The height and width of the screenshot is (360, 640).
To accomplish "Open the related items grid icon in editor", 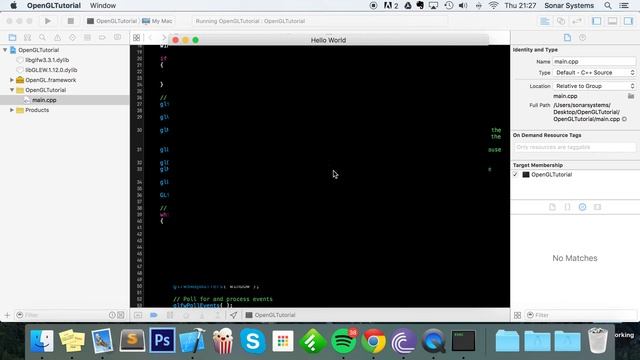I will pos(136,38).
